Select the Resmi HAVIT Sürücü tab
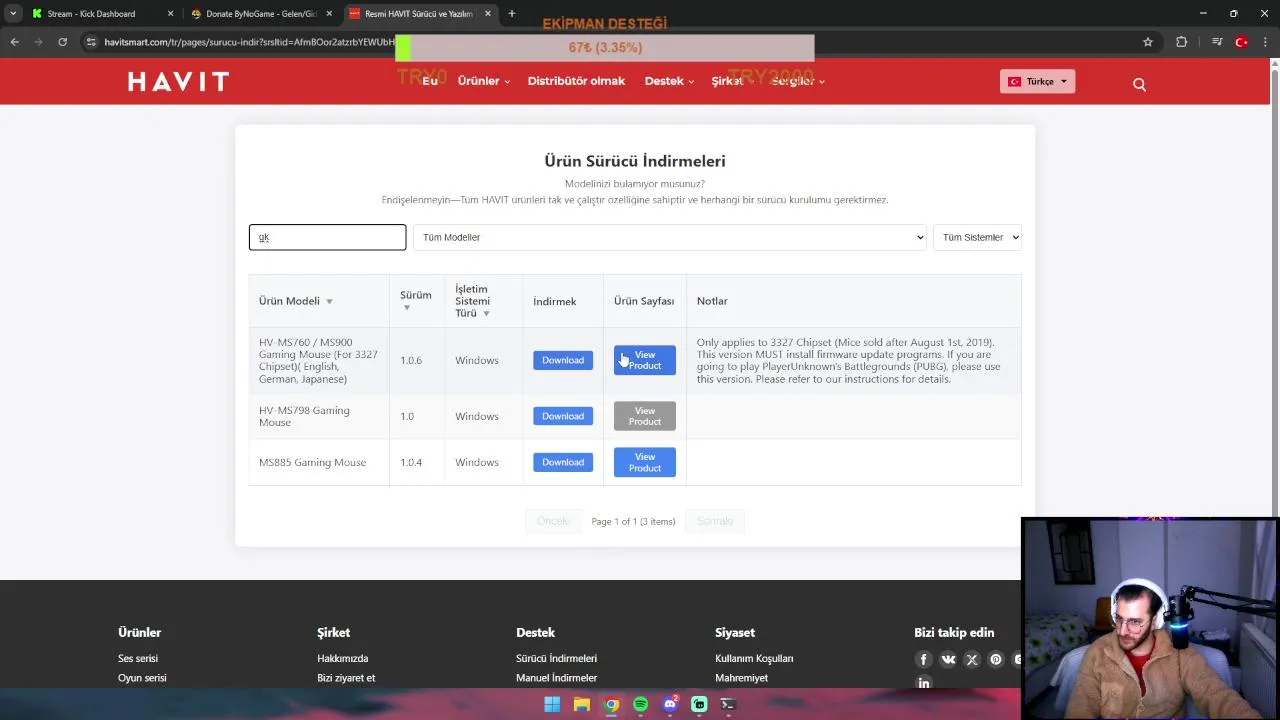The image size is (1280, 720). click(418, 14)
